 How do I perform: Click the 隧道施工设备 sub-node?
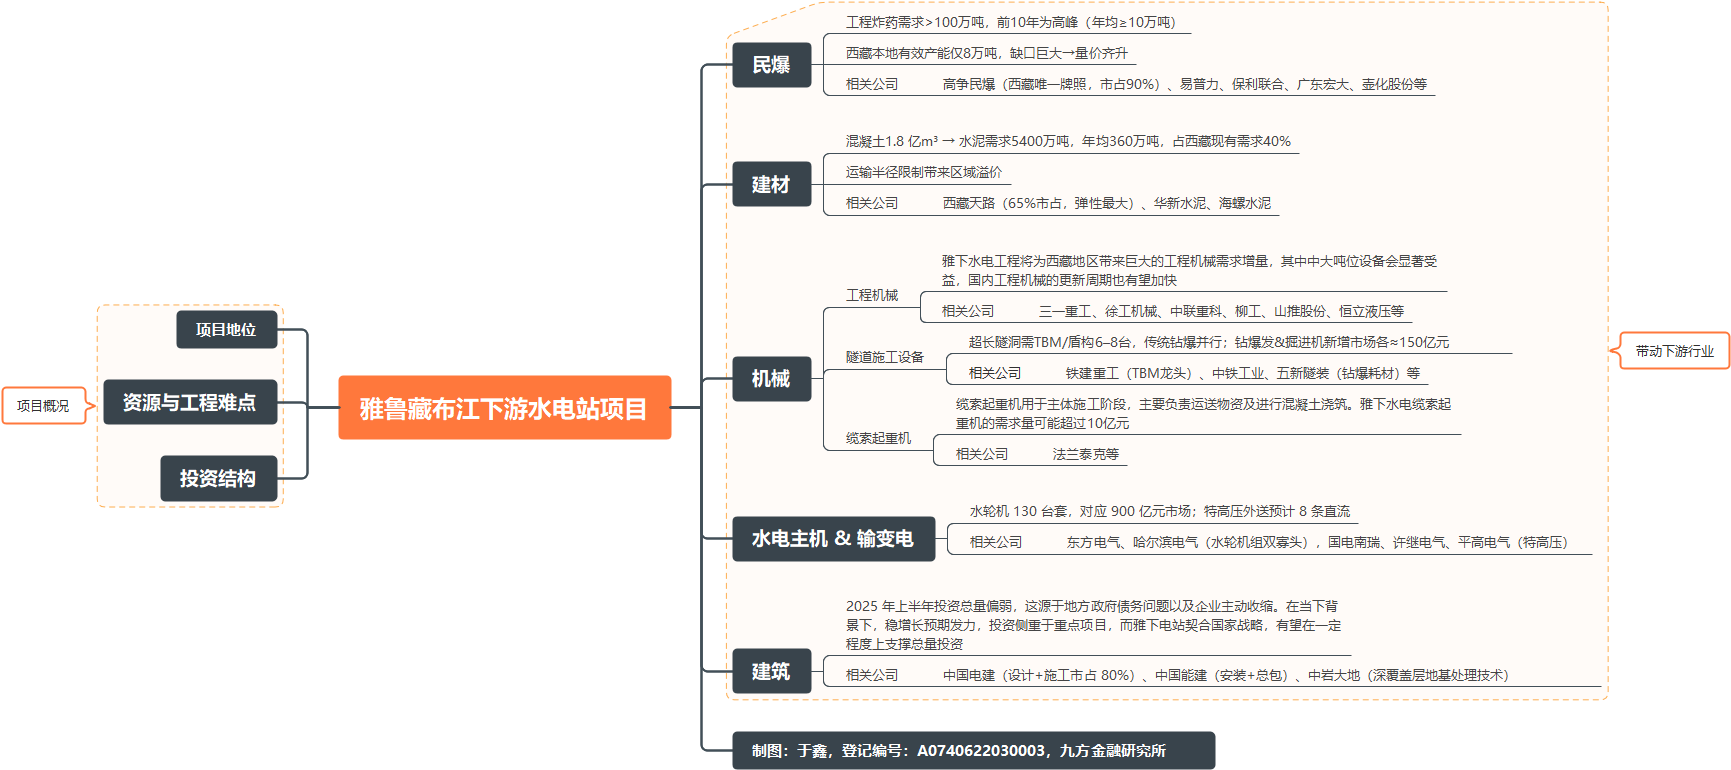(x=885, y=357)
